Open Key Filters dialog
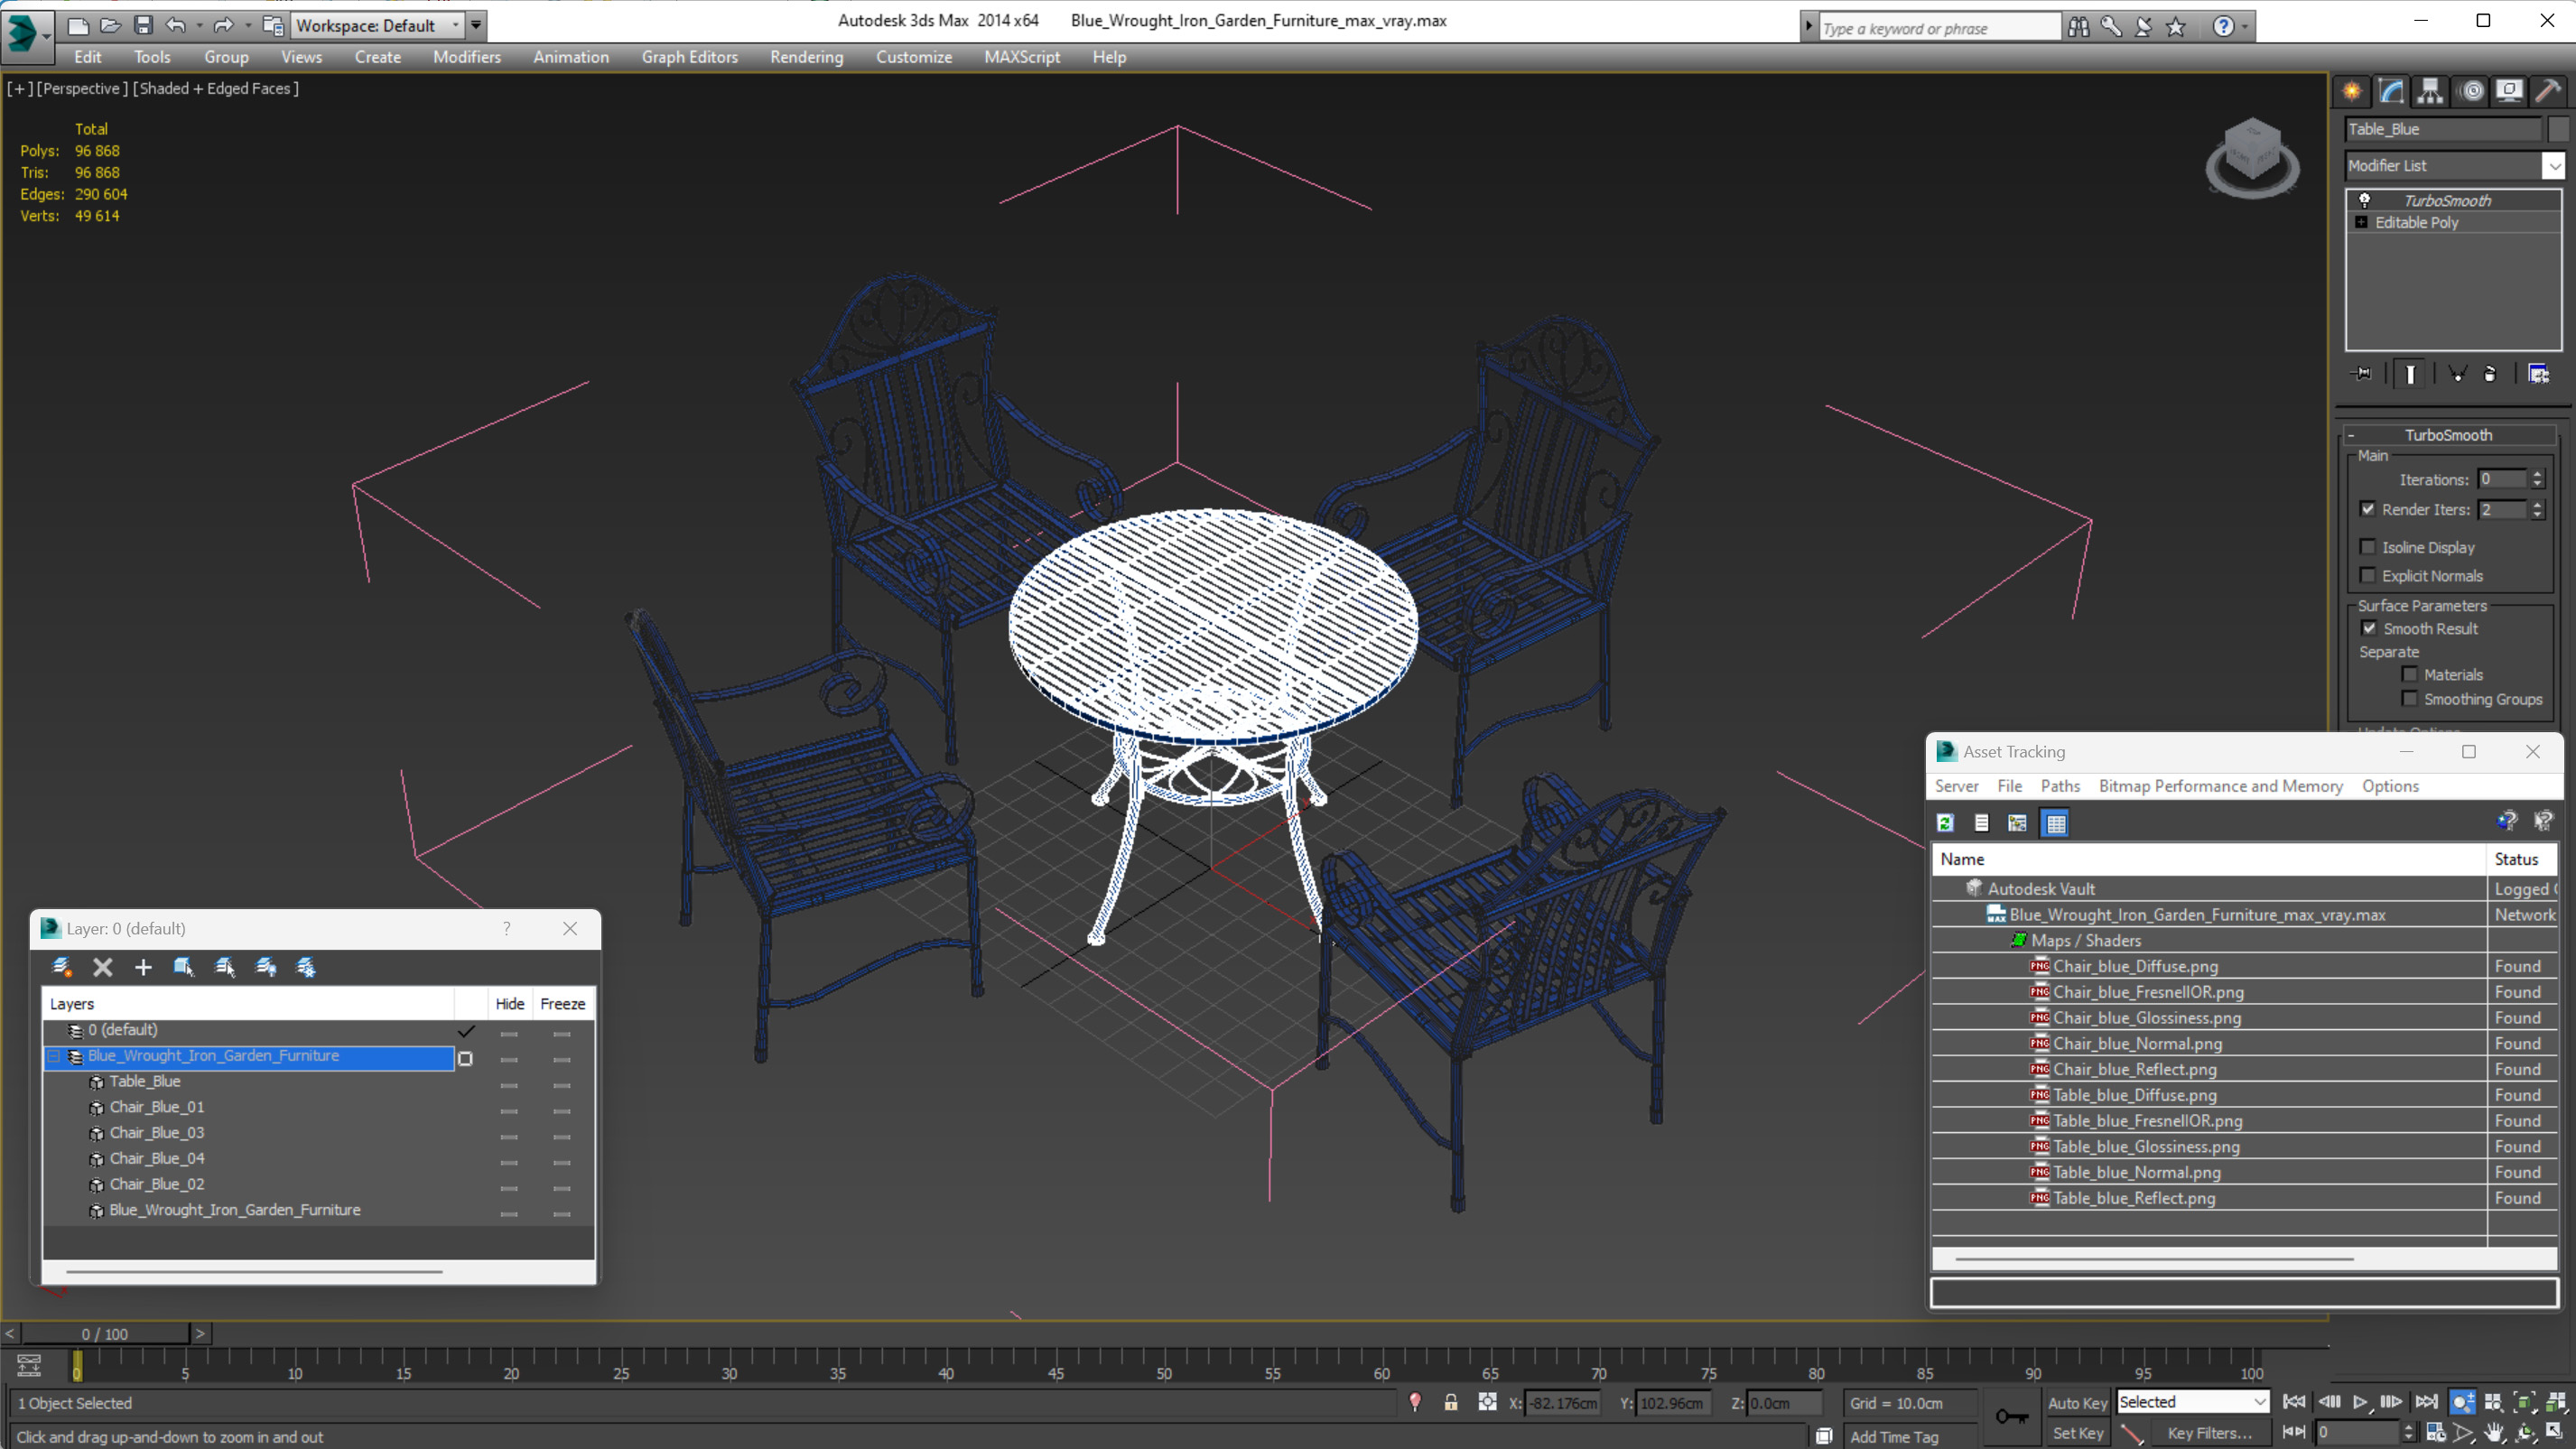 coord(2209,1433)
